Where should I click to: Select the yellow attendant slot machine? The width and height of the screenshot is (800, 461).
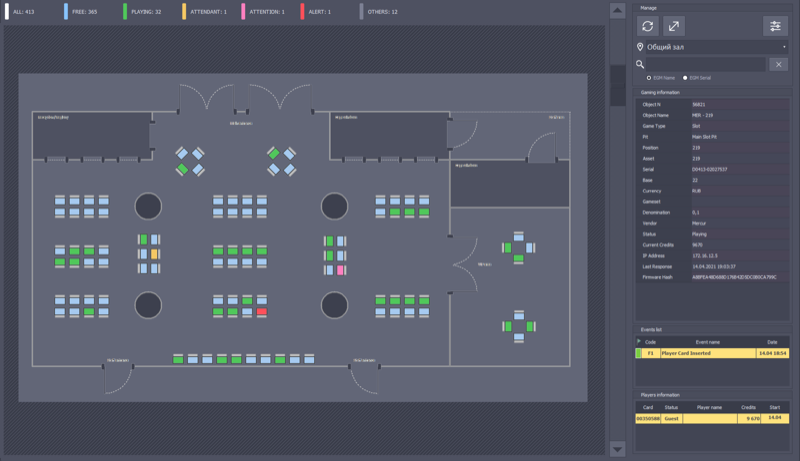point(155,255)
